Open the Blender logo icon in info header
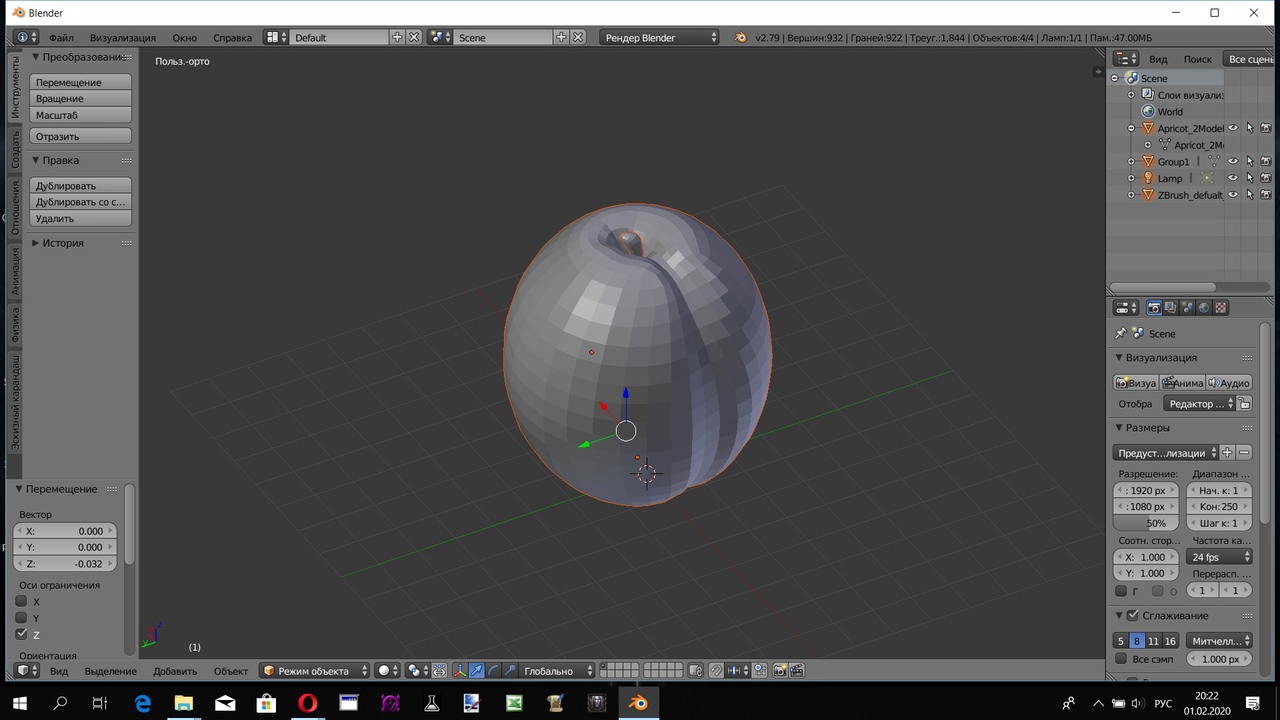 [740, 37]
